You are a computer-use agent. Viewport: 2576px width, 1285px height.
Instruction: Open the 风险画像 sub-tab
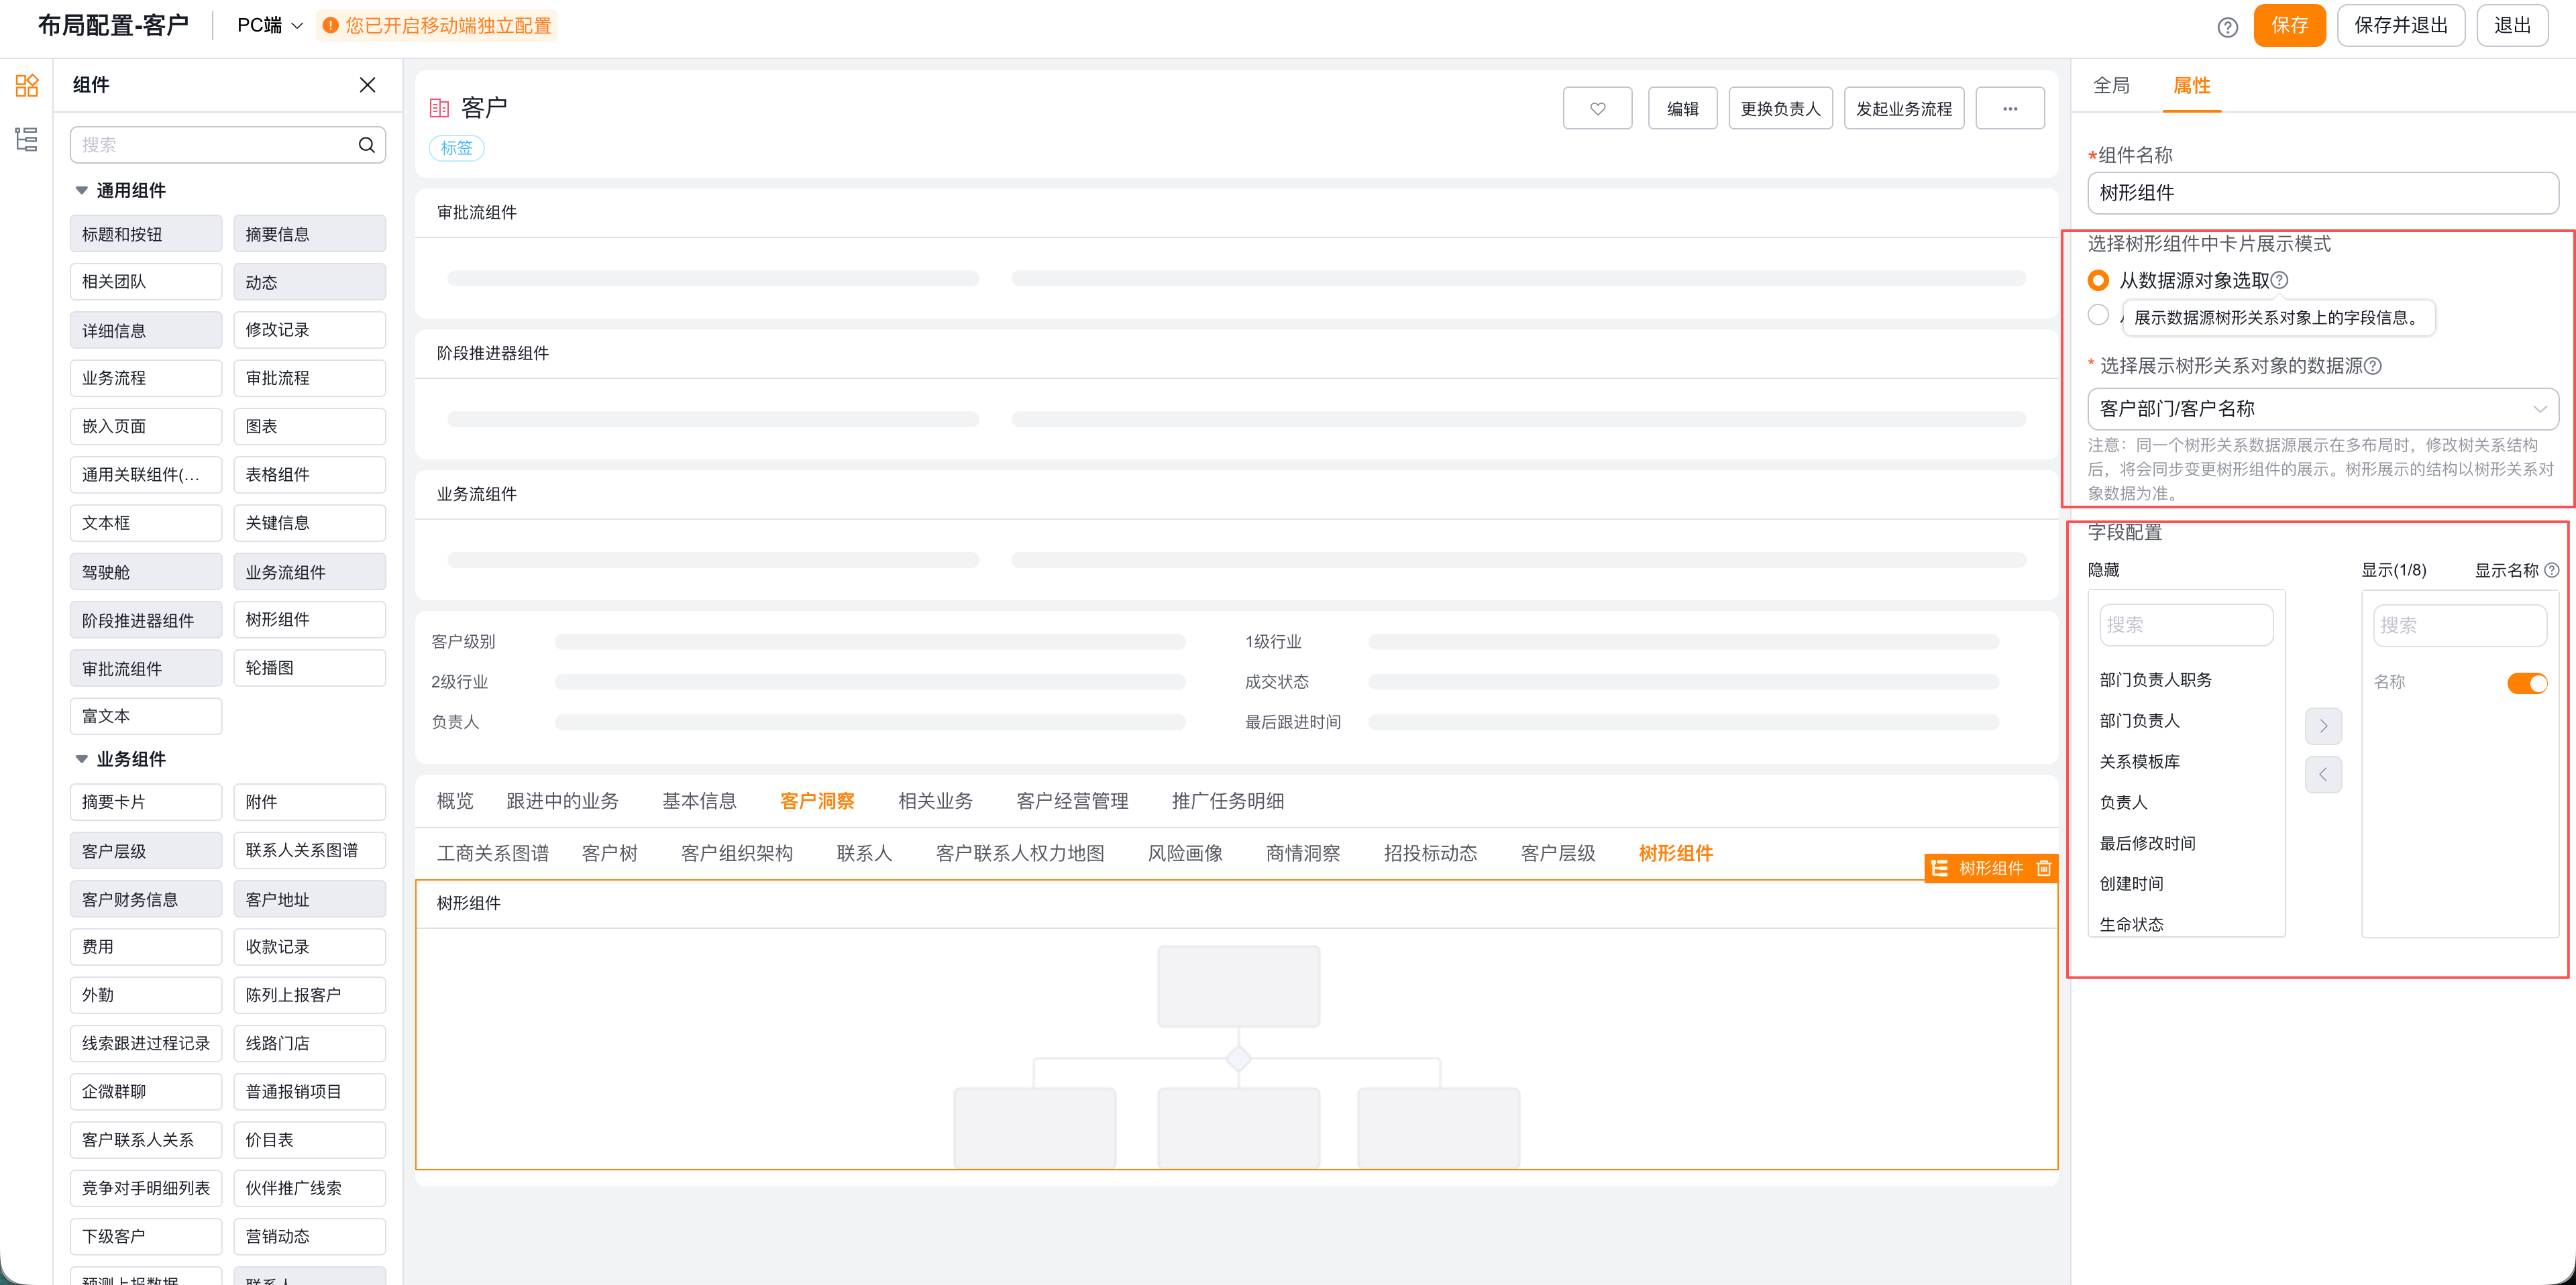[x=1185, y=853]
